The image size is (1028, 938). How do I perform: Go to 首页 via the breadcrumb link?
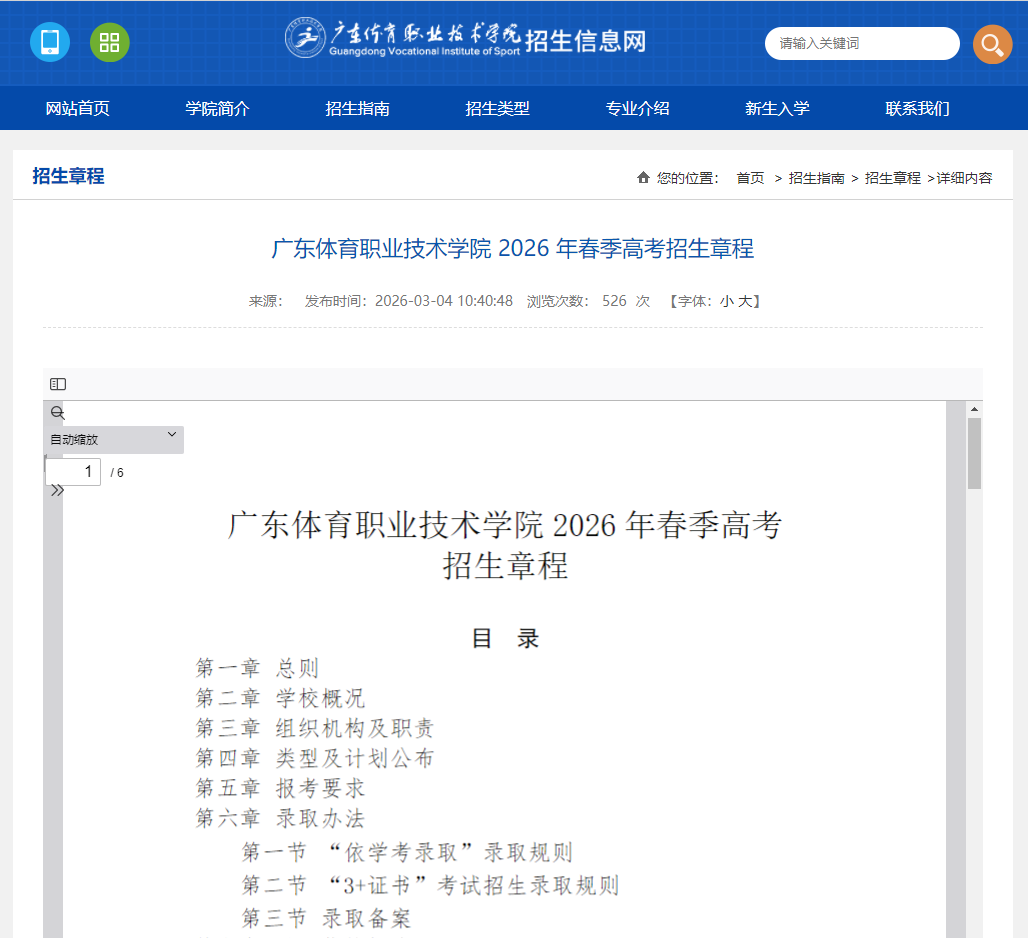[x=749, y=177]
